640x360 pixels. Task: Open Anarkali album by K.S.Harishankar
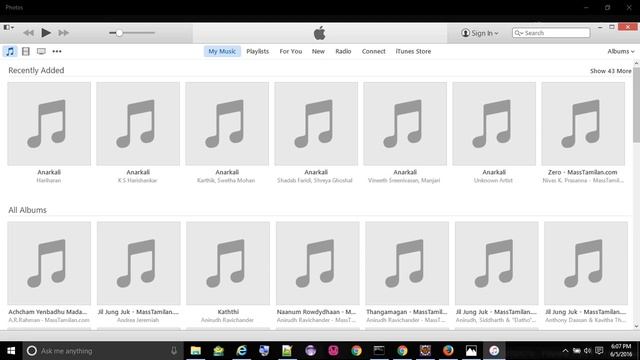click(x=138, y=124)
